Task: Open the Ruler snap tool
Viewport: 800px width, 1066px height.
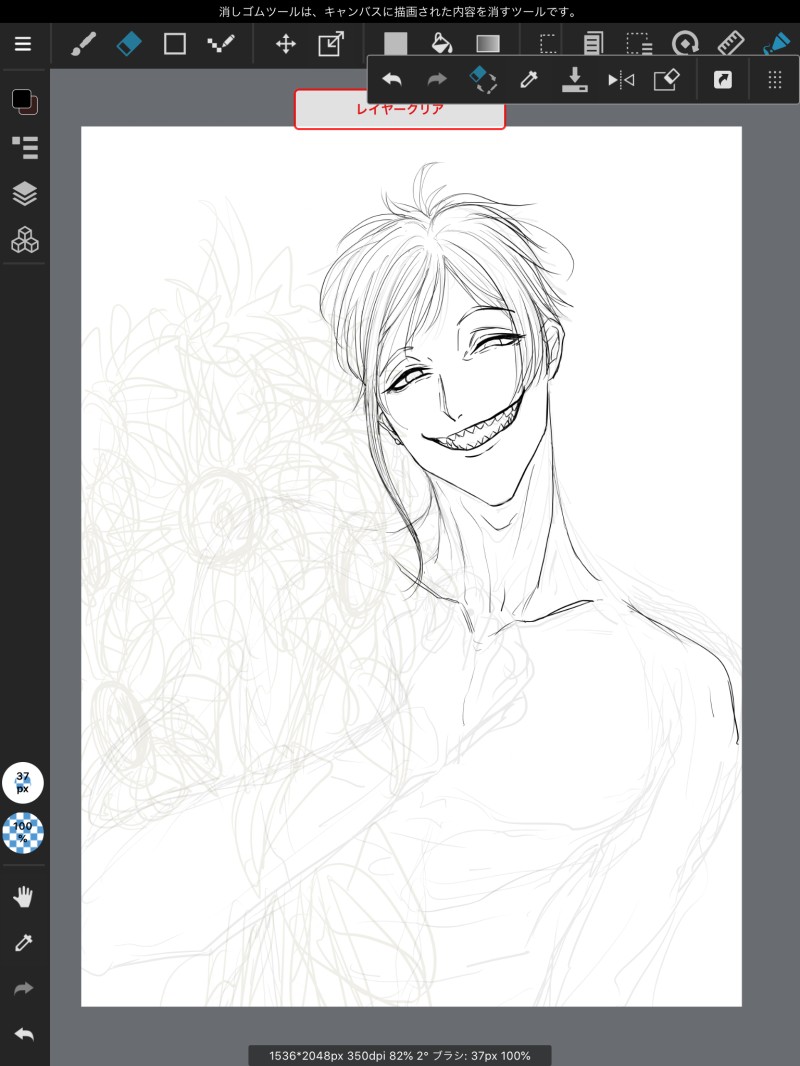Action: pos(731,44)
